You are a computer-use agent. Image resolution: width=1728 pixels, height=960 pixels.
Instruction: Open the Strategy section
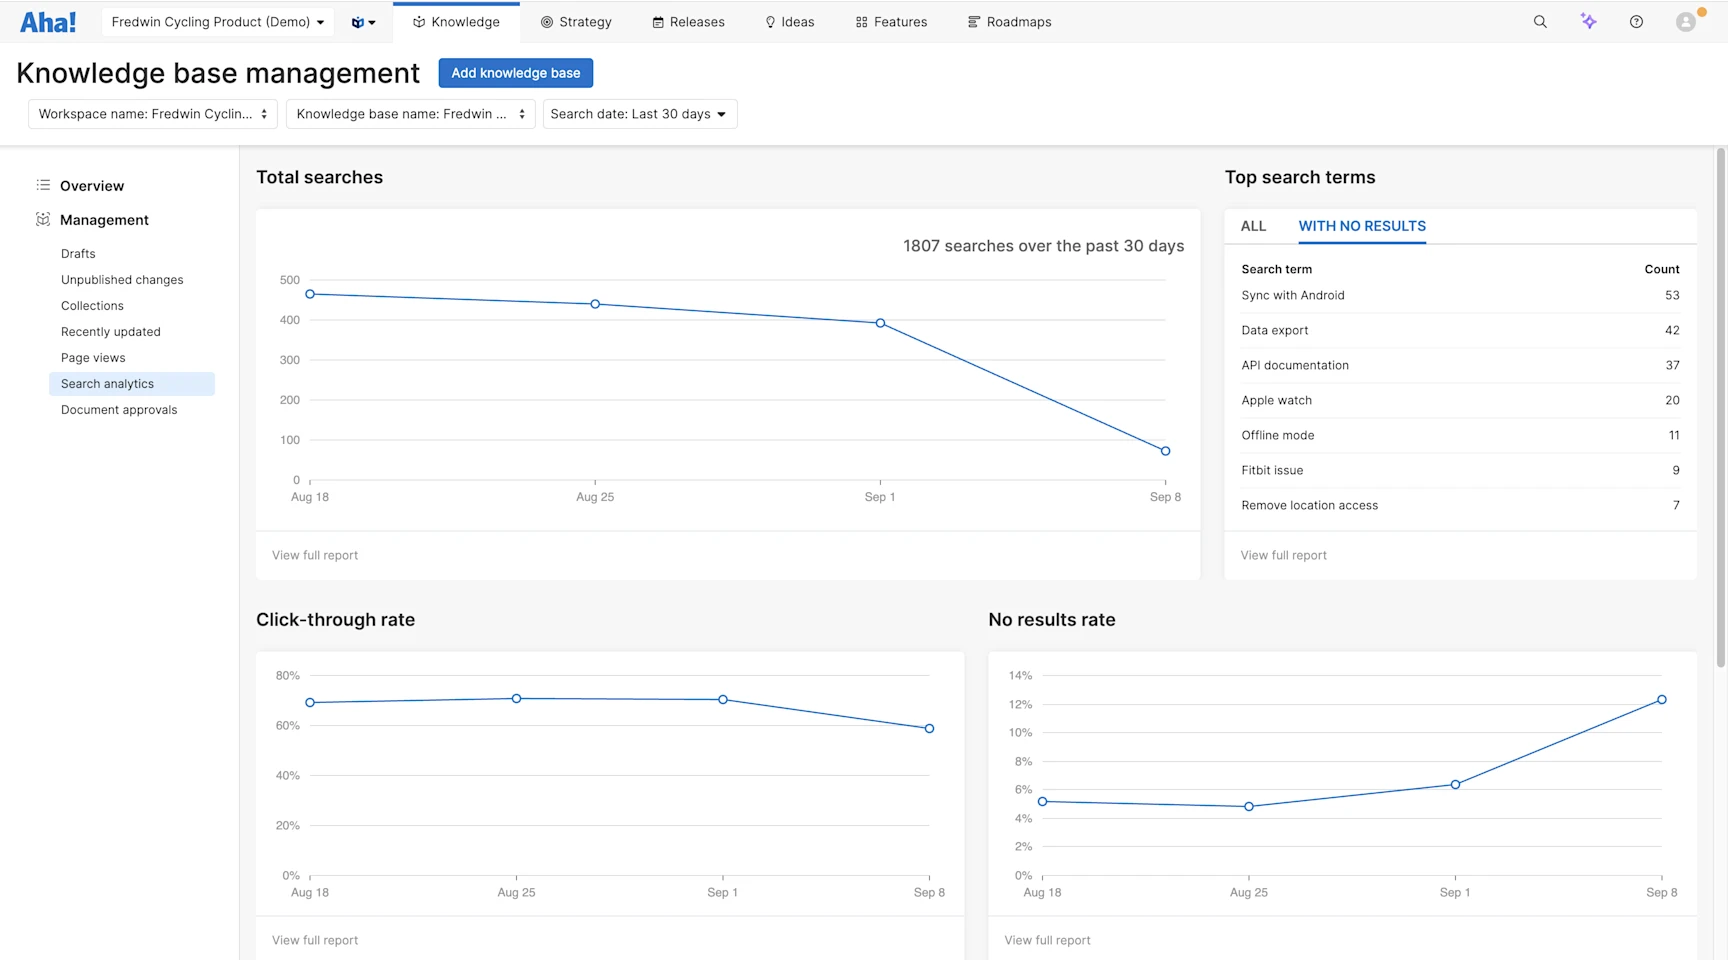coord(576,21)
